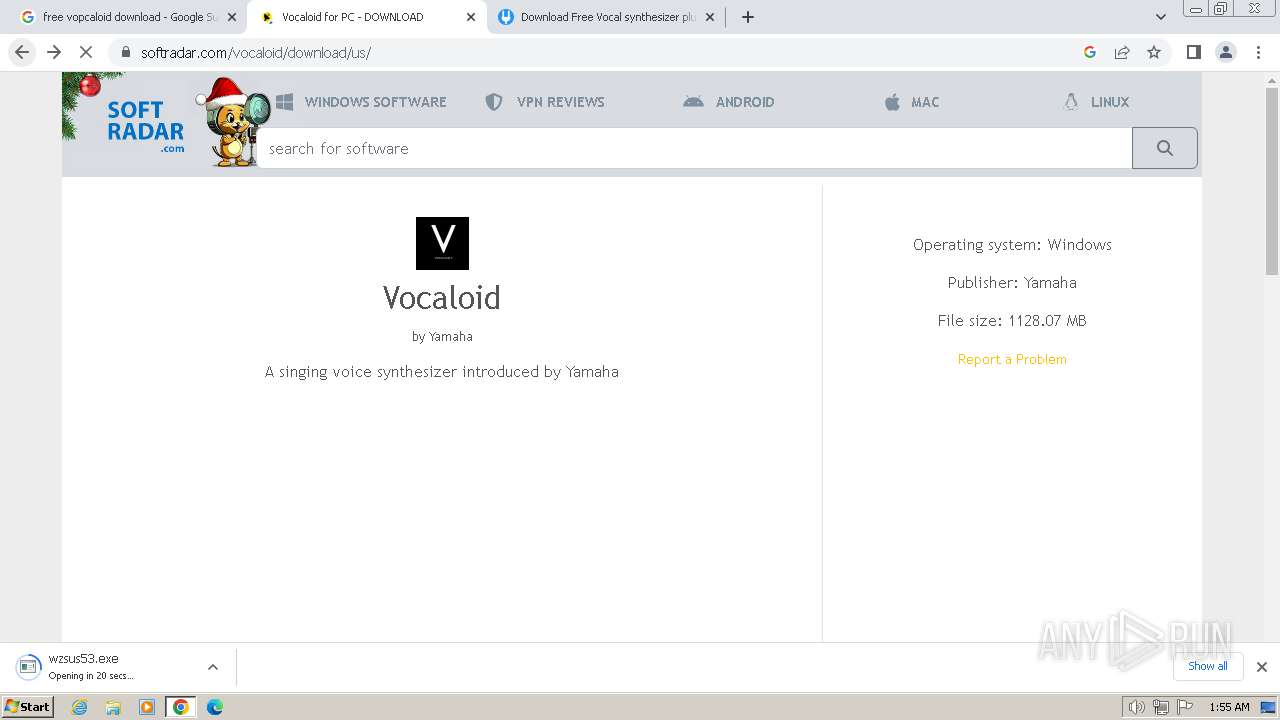Launch Internet Explorer from taskbar
This screenshot has width=1280, height=720.
click(80, 707)
